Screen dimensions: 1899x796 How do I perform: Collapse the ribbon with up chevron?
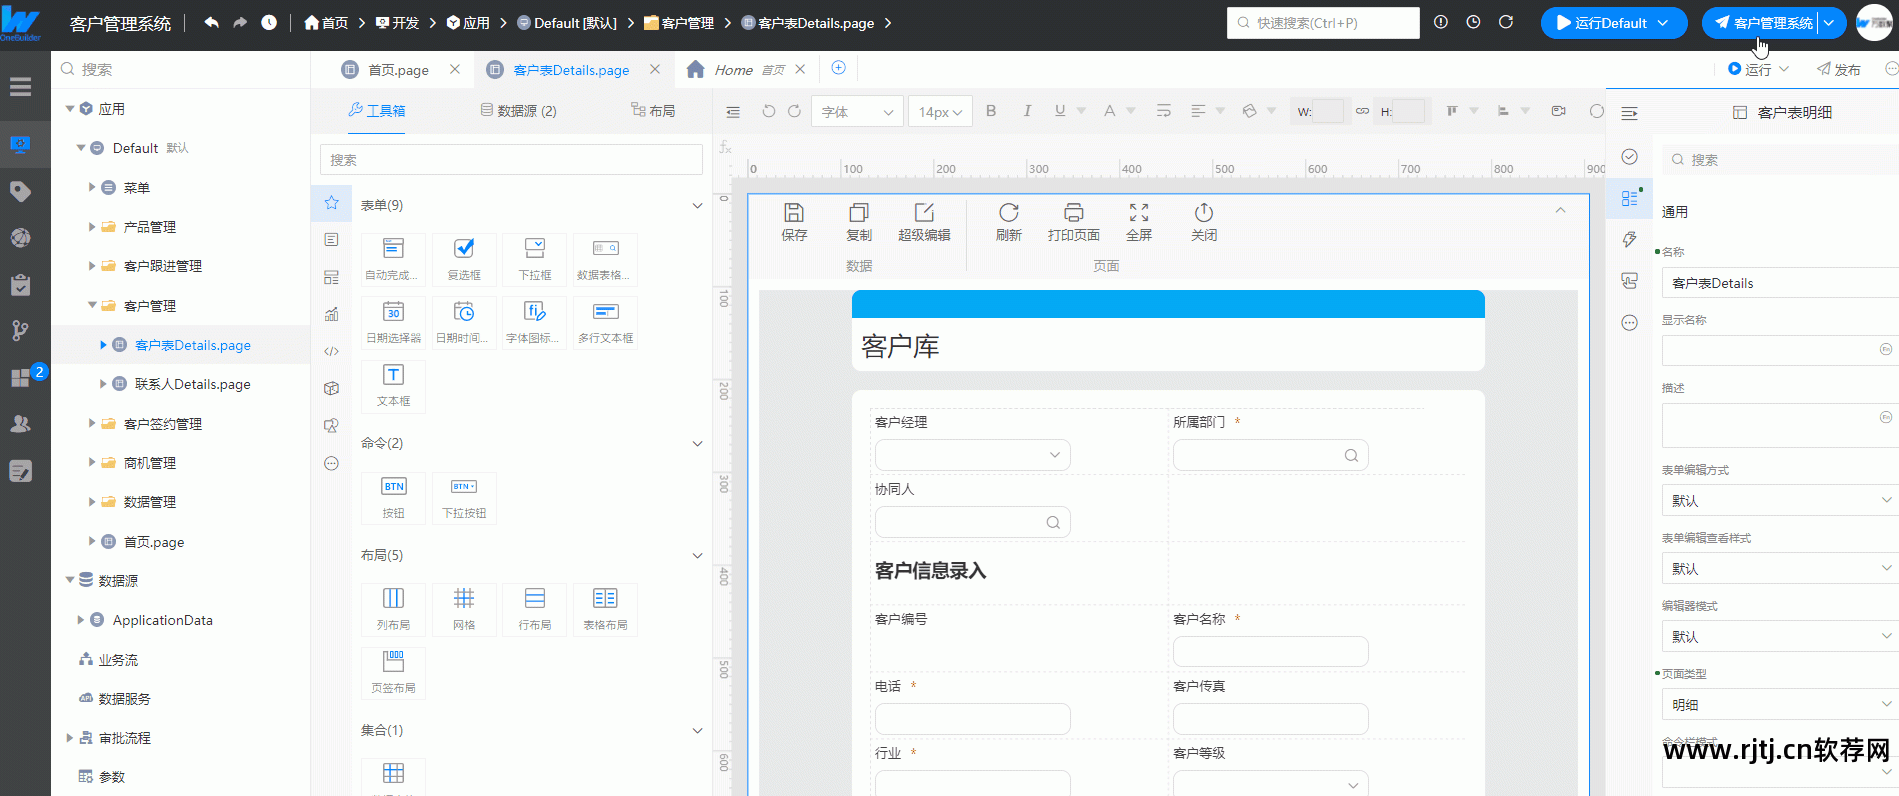click(1560, 210)
